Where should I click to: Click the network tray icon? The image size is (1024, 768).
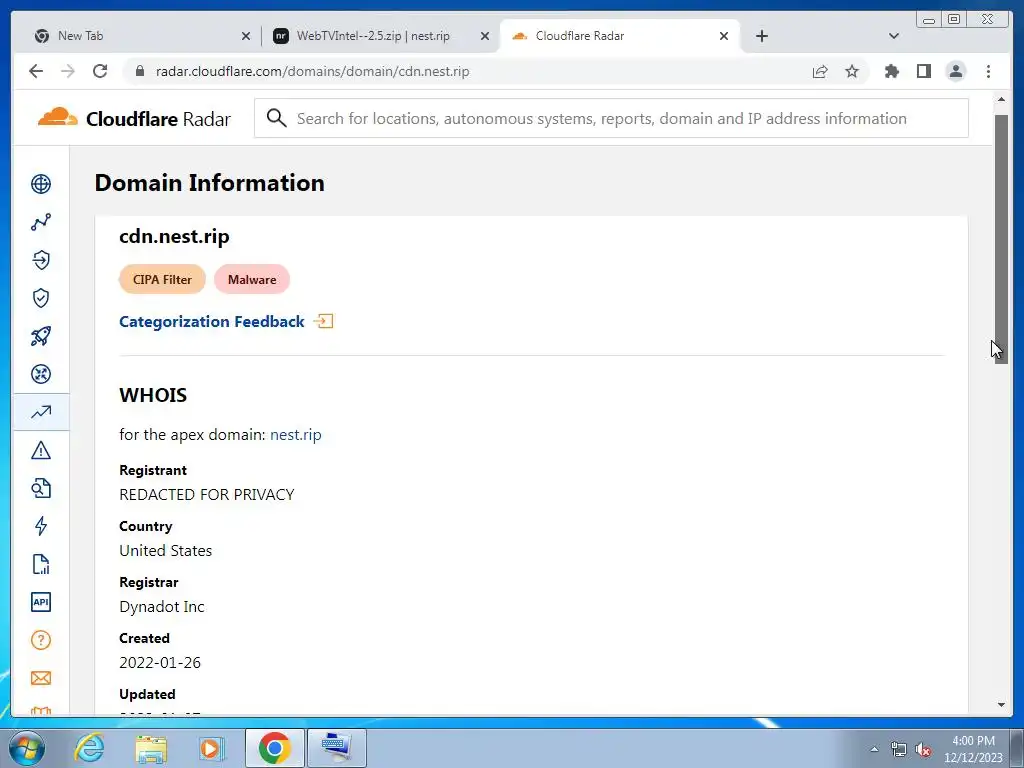898,750
